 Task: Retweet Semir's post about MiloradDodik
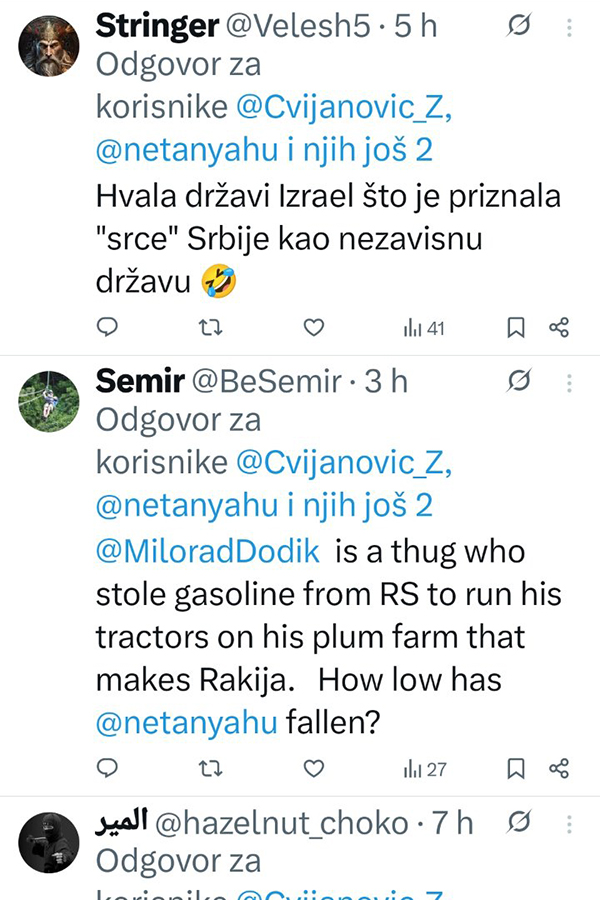211,768
